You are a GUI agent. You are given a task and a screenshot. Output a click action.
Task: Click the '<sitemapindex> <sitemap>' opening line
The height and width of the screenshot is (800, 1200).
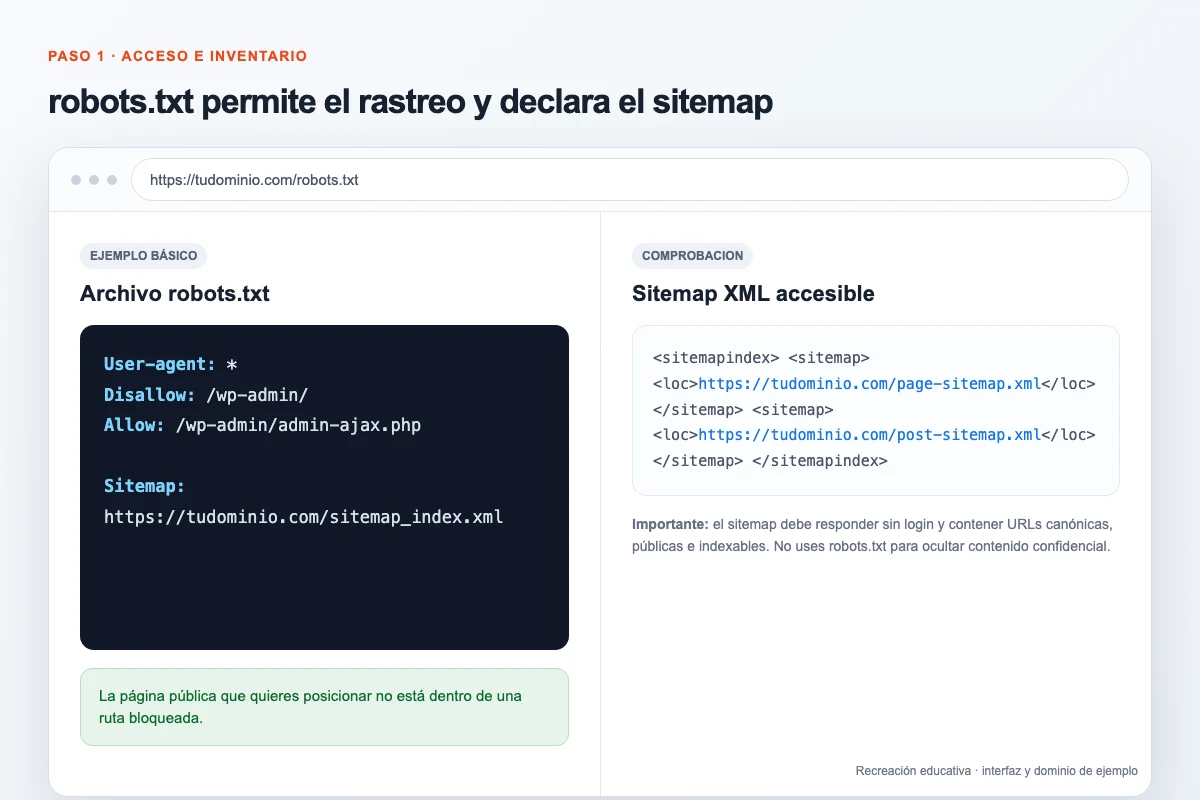click(761, 357)
